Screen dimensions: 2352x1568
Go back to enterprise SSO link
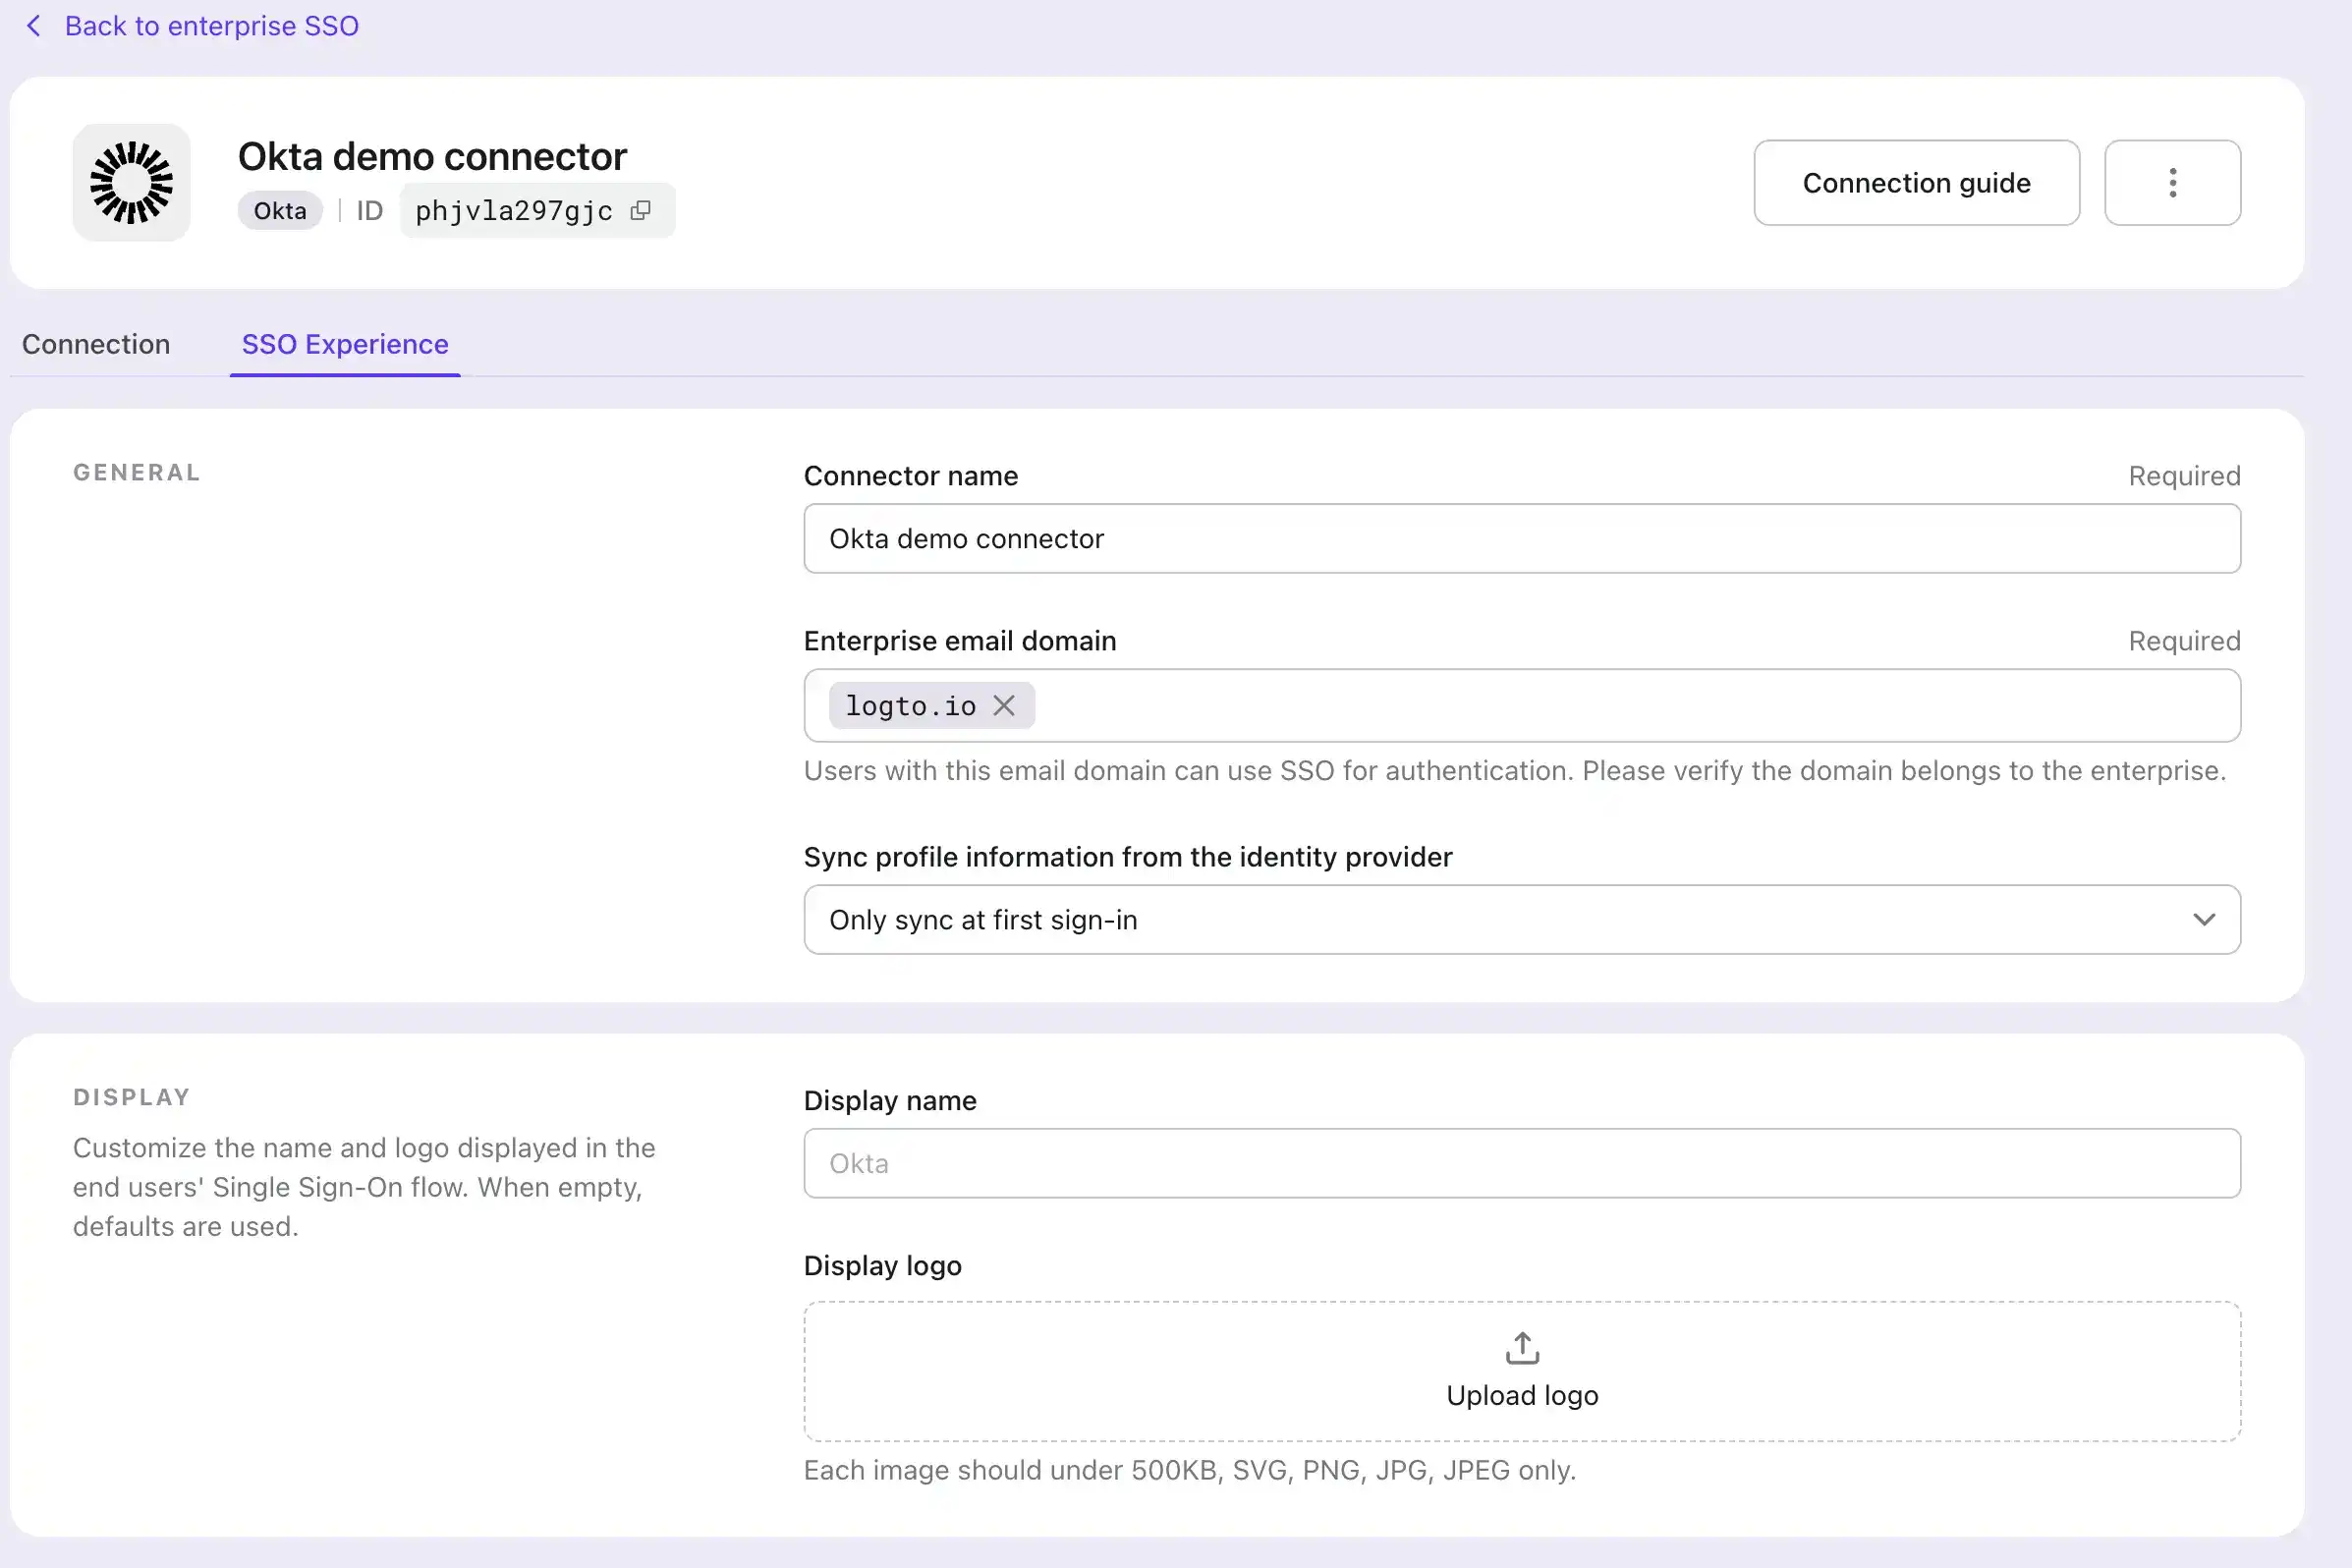211,26
